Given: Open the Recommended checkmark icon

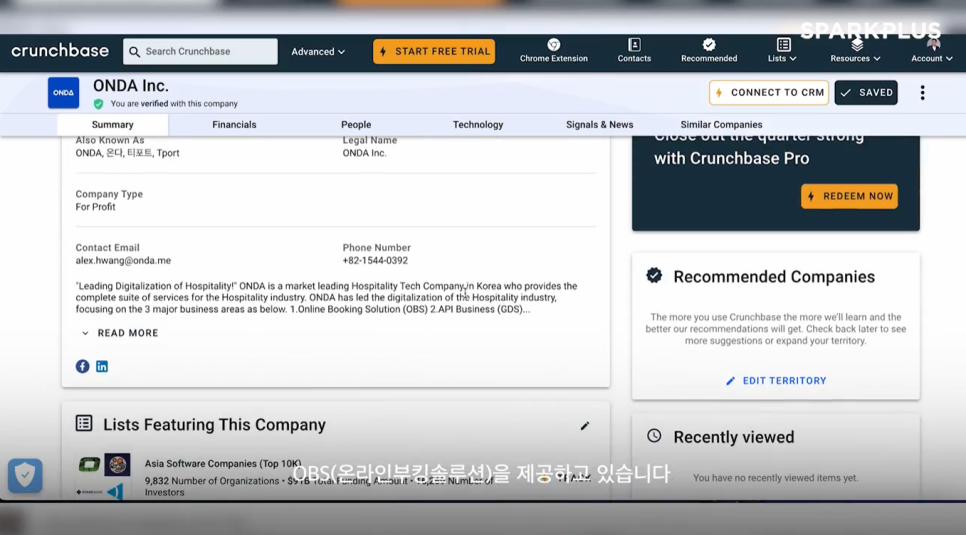Looking at the screenshot, I should 708,44.
